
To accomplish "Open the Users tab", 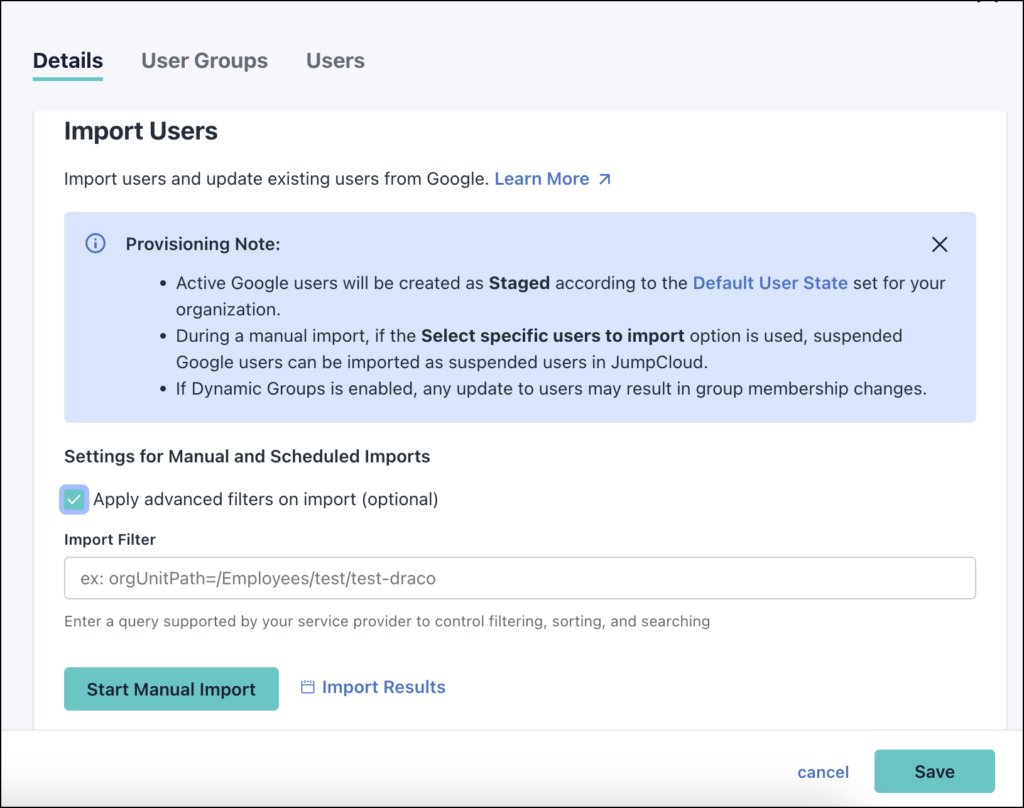I will [x=335, y=61].
